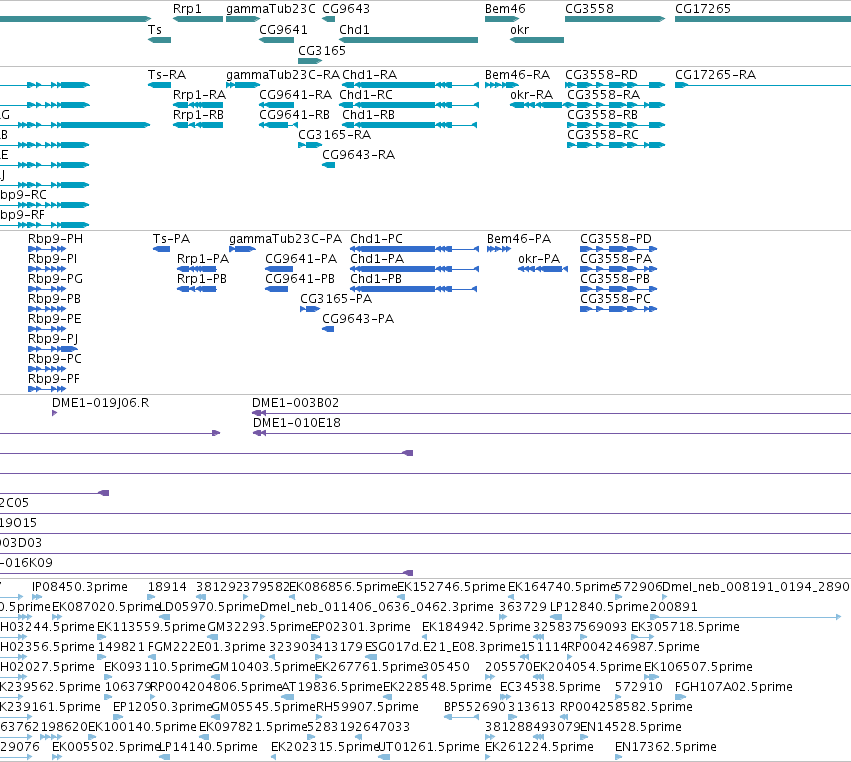Click the CG3165-PA protein

pyautogui.click(x=310, y=309)
